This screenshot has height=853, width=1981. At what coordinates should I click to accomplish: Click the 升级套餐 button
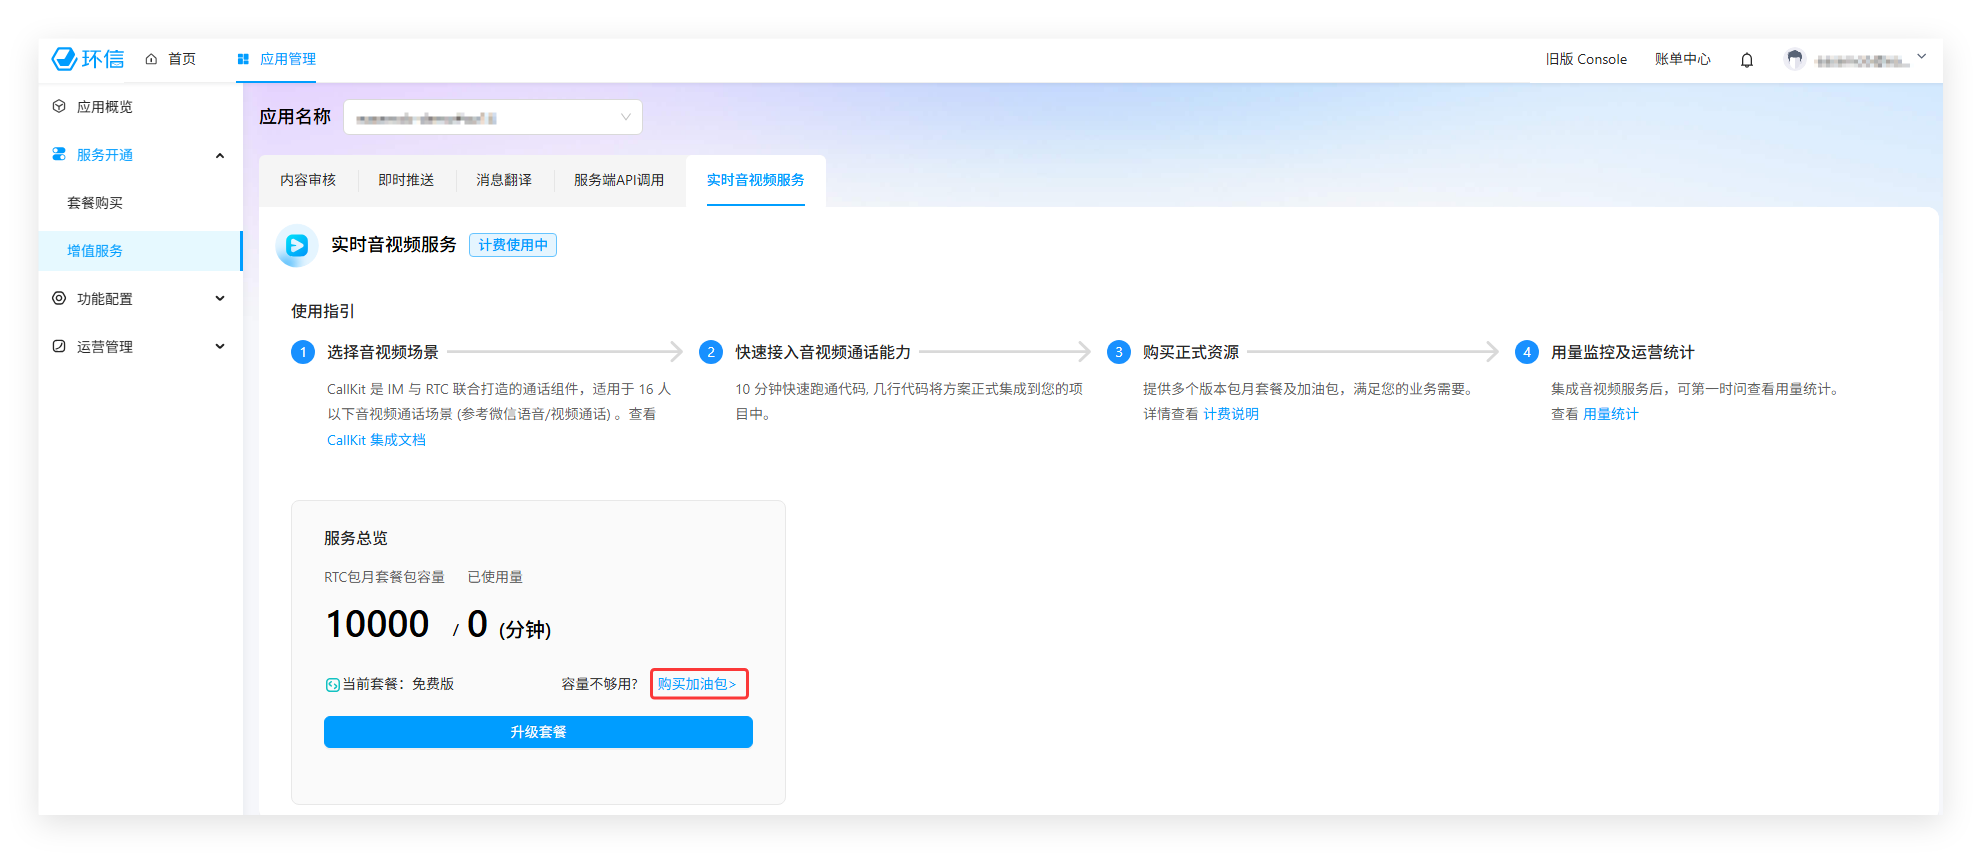pyautogui.click(x=538, y=732)
